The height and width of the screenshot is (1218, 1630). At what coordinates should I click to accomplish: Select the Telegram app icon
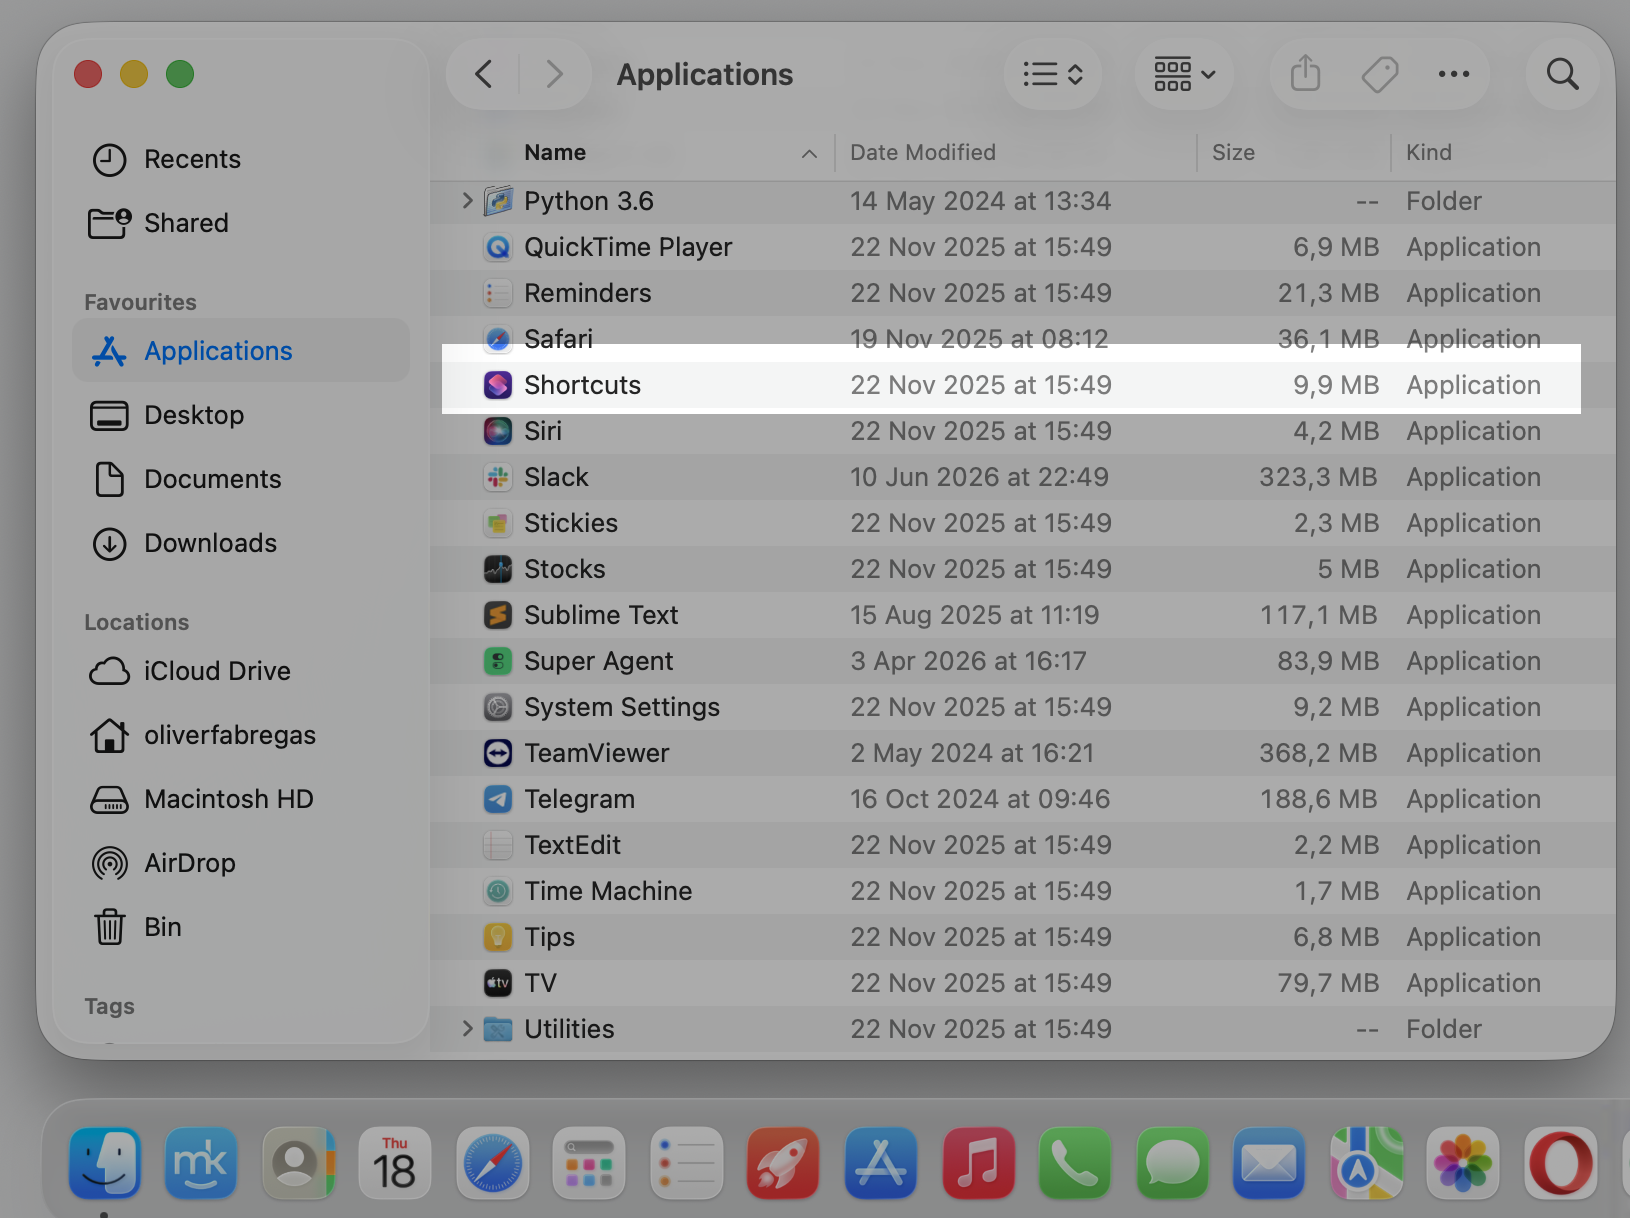(x=498, y=799)
